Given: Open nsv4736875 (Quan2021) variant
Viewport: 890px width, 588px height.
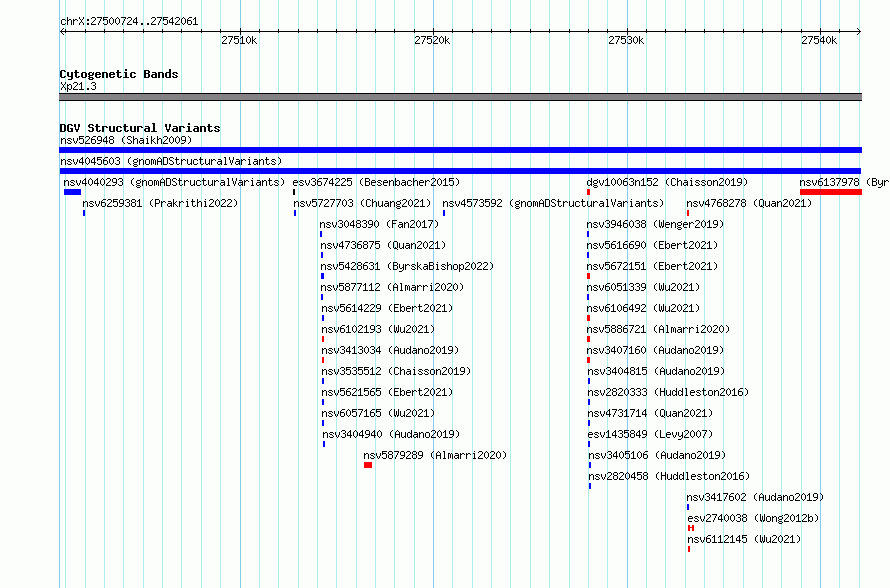Looking at the screenshot, I should point(383,245).
